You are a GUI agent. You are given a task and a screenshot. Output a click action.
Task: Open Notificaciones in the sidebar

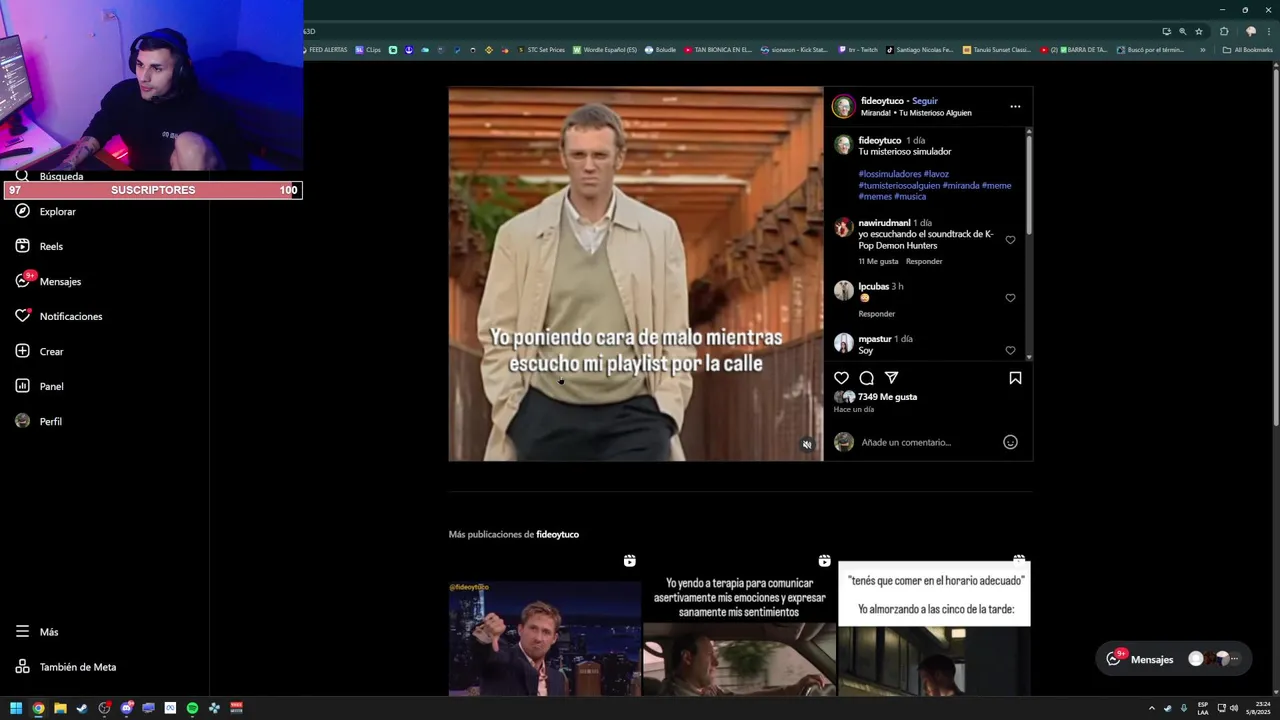click(59, 316)
